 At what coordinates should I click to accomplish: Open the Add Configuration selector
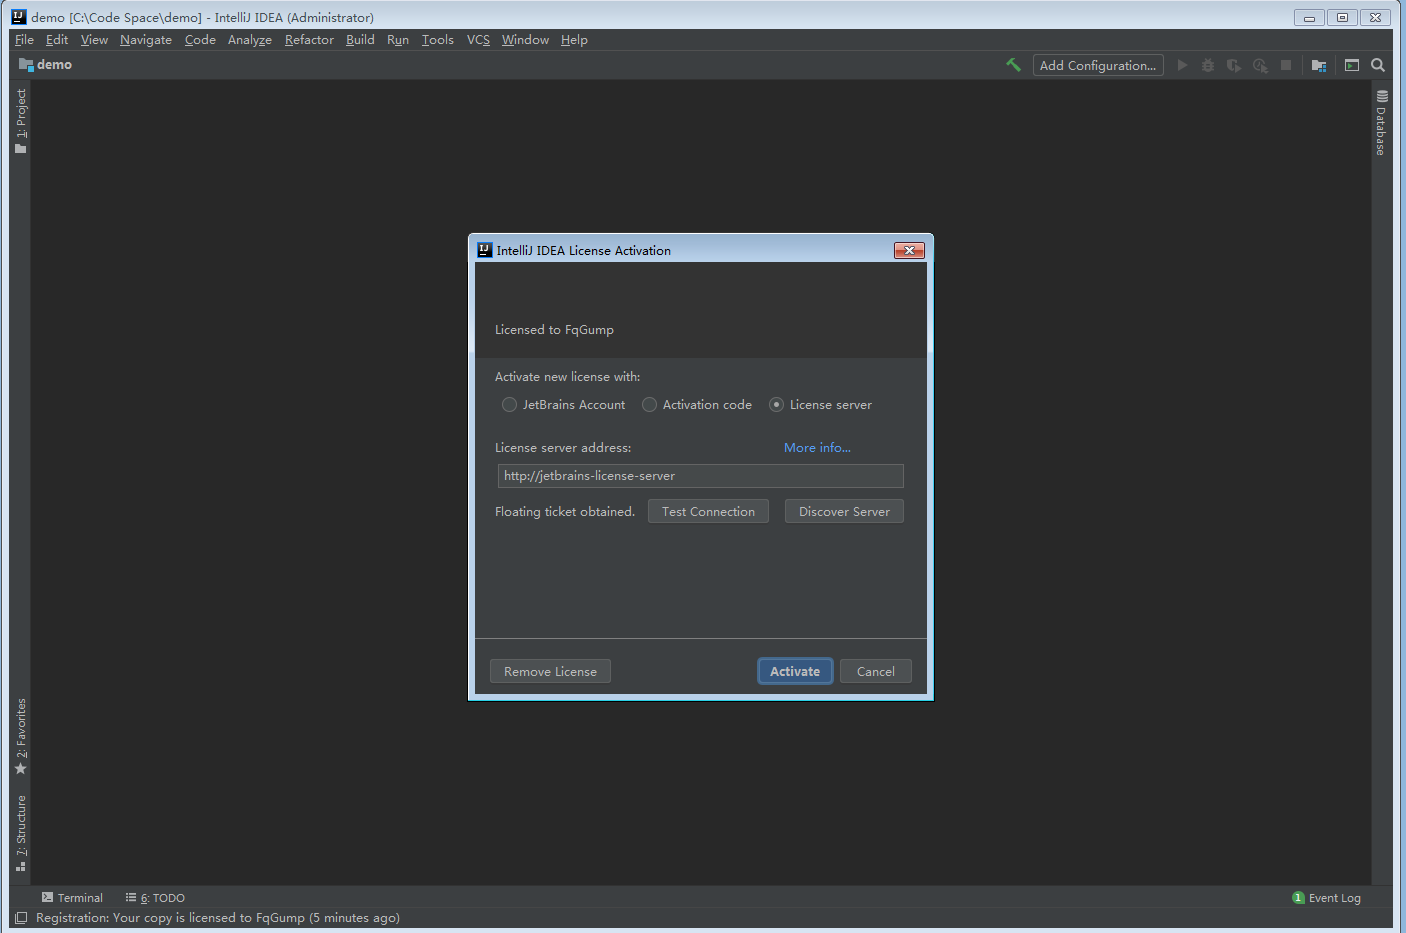click(x=1098, y=65)
